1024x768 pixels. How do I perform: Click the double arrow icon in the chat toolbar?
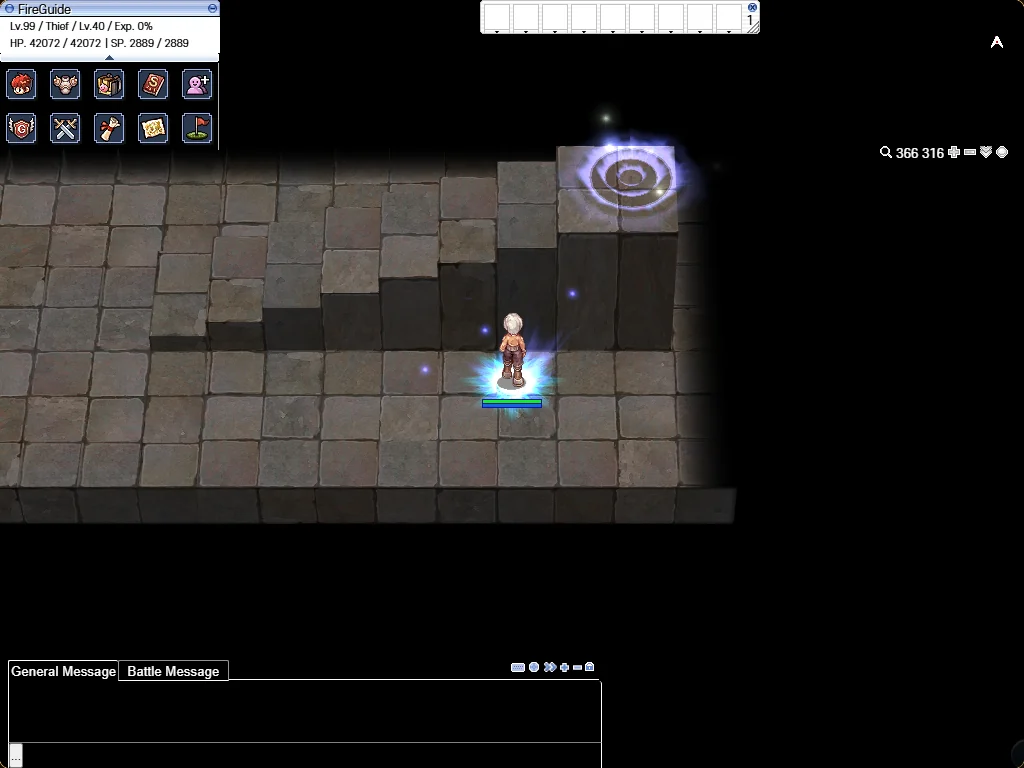tap(550, 667)
